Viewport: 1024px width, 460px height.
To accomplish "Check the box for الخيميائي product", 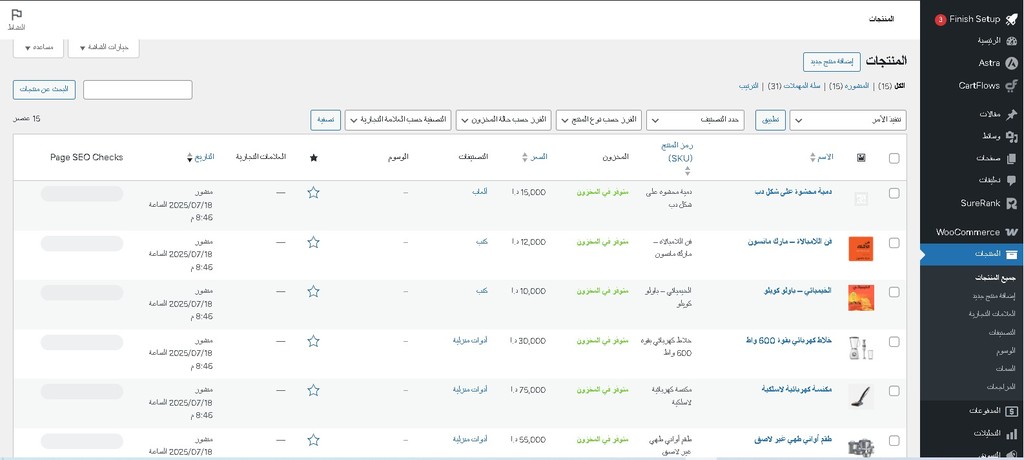I will [x=894, y=292].
